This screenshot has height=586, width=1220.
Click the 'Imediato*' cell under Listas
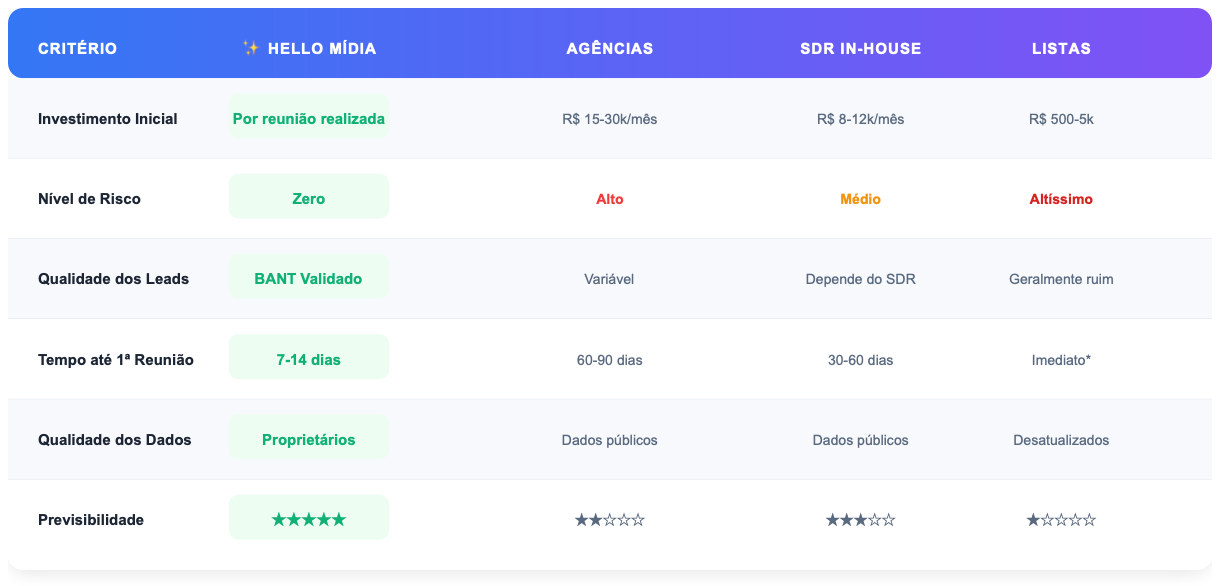click(x=1061, y=359)
